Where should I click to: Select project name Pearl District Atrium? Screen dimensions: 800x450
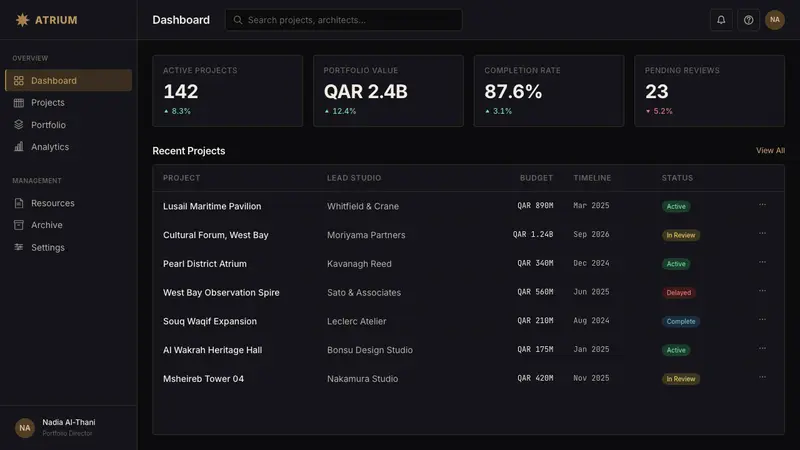point(205,264)
